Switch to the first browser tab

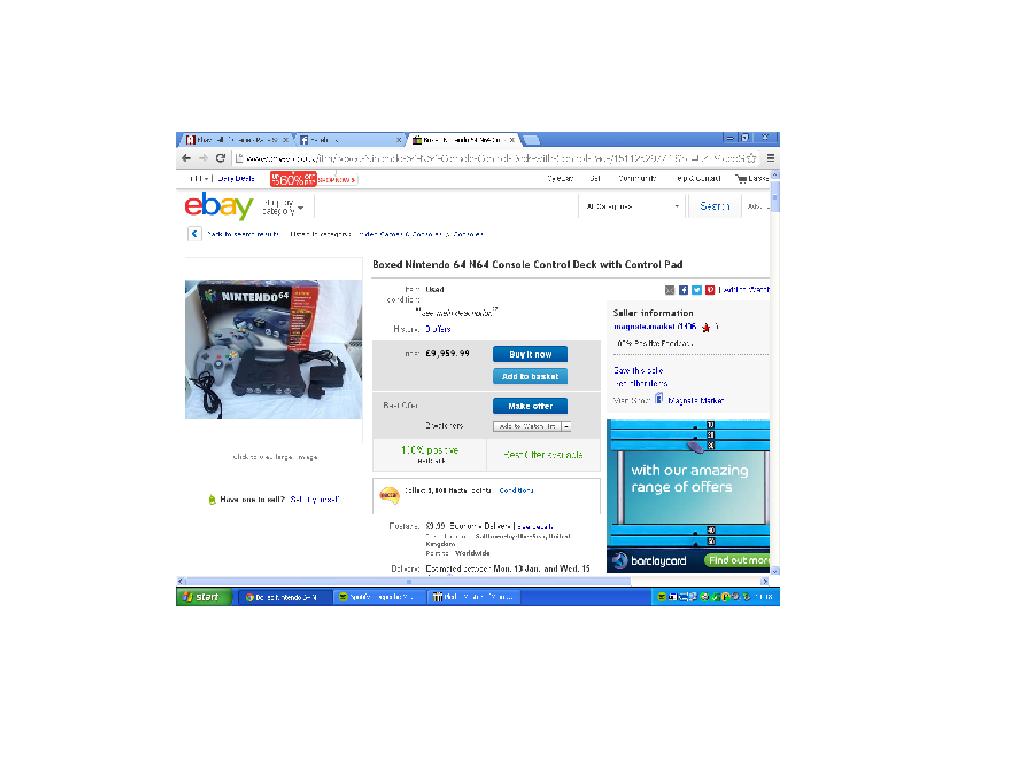tap(236, 140)
